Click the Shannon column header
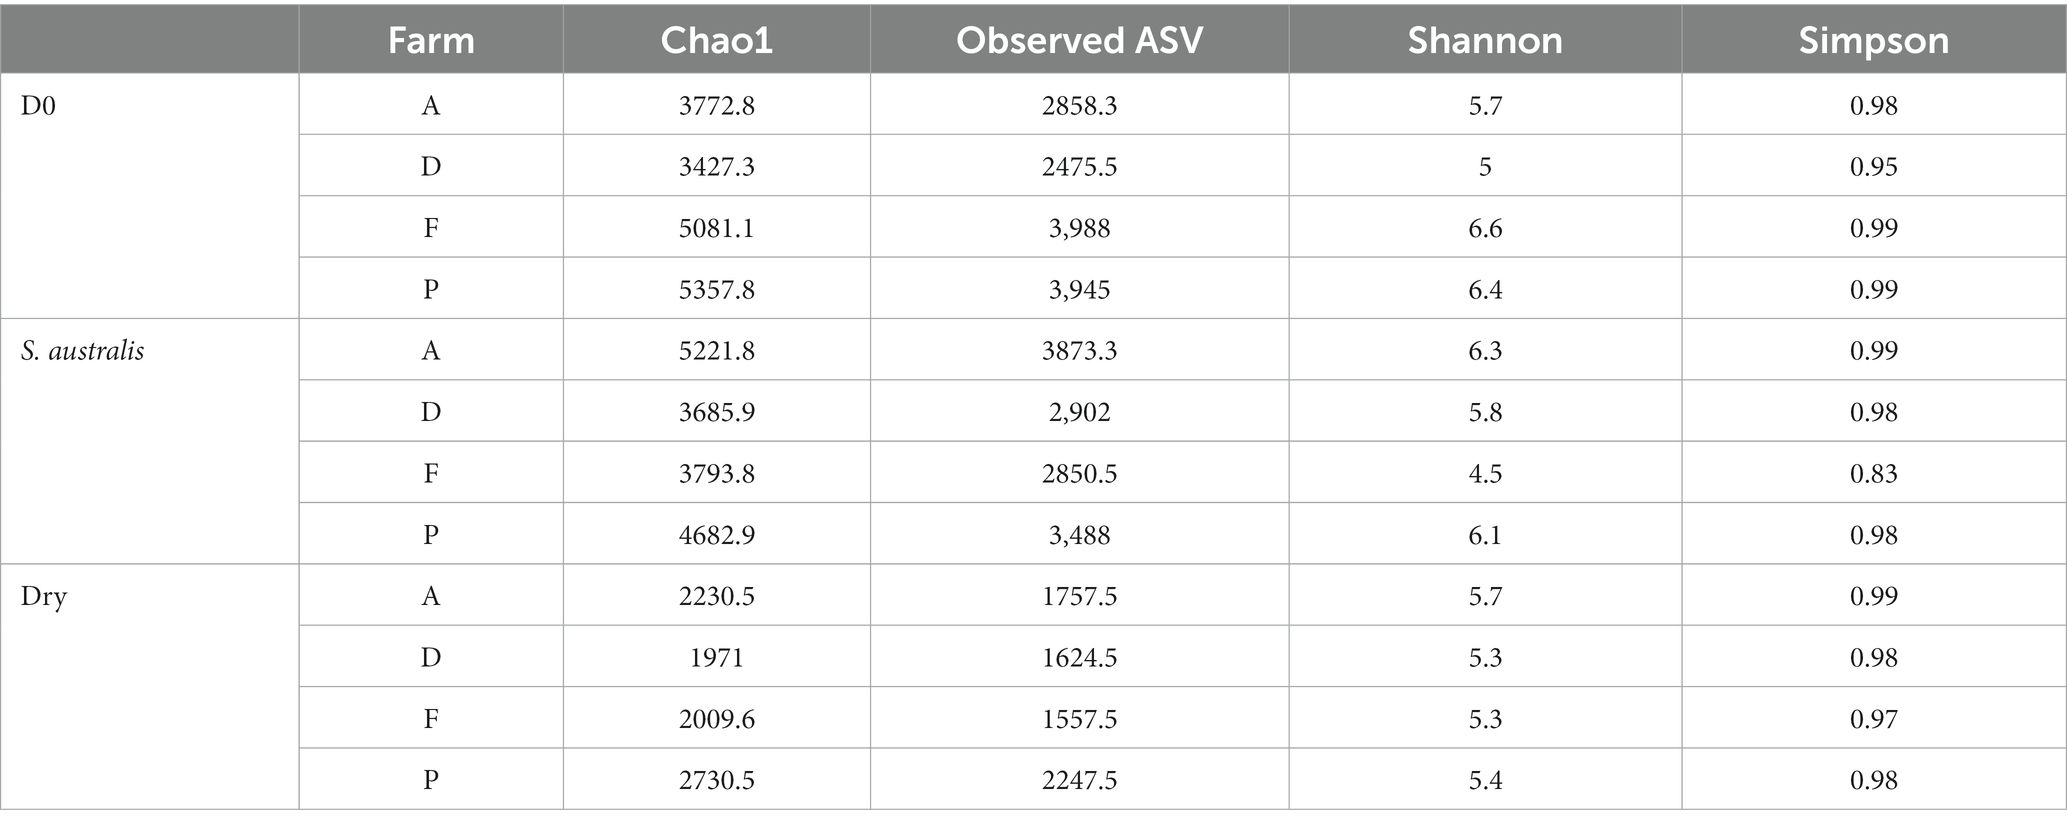The width and height of the screenshot is (2067, 823). pos(1485,40)
